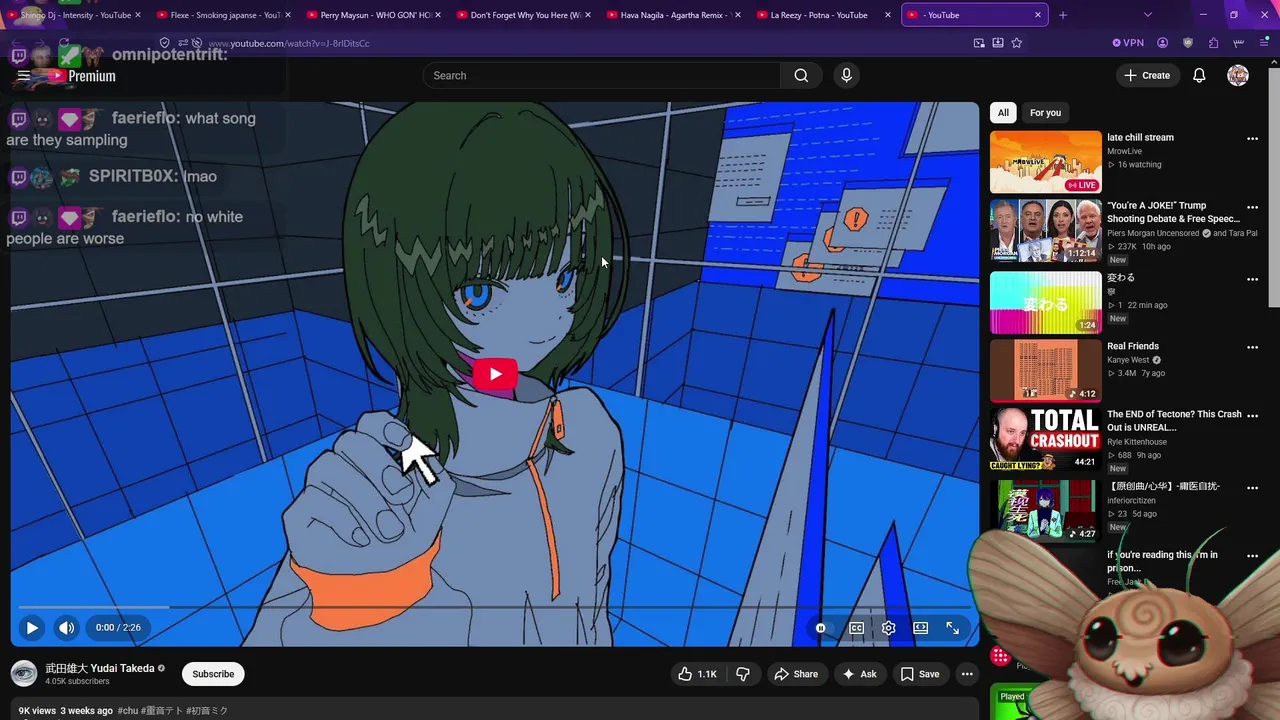Share this video
Image resolution: width=1280 pixels, height=720 pixels.
[x=796, y=674]
